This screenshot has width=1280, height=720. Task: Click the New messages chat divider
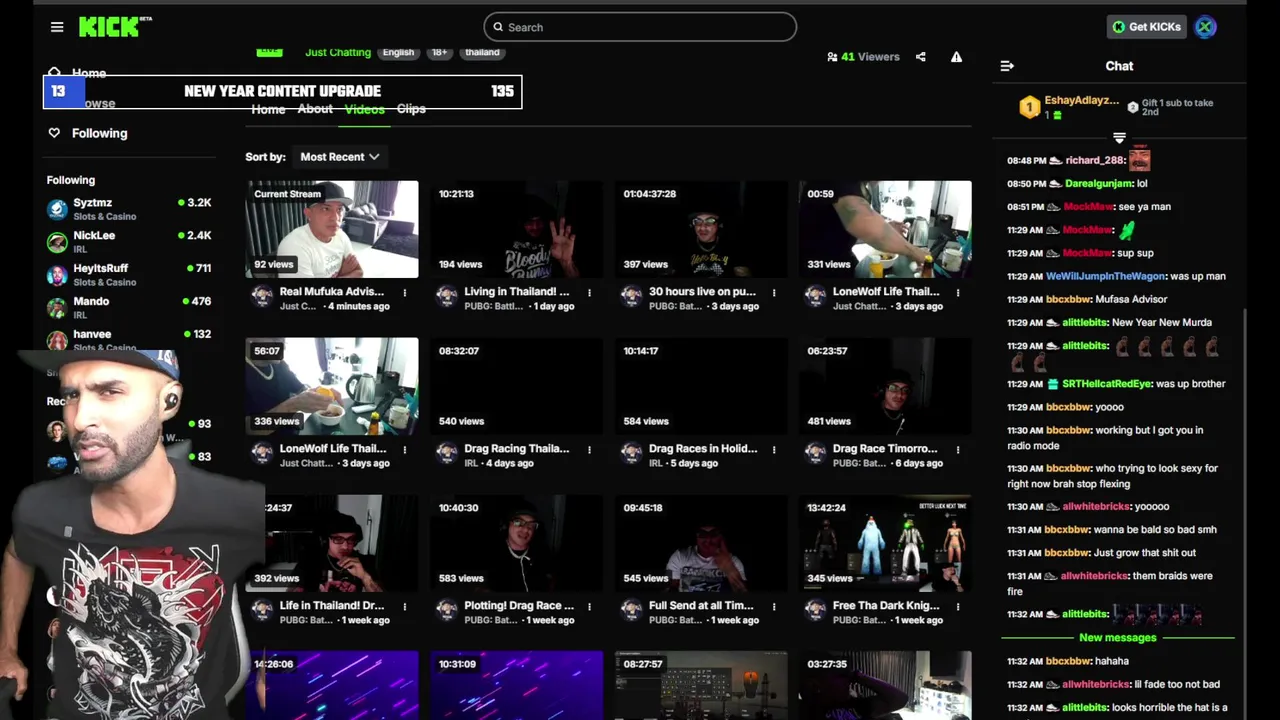[1118, 638]
